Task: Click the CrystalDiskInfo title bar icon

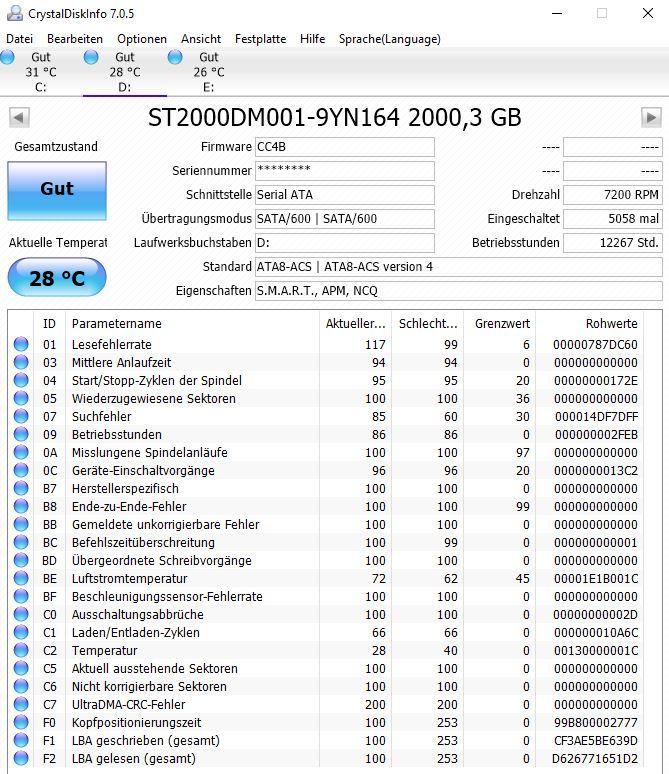Action: [x=15, y=13]
